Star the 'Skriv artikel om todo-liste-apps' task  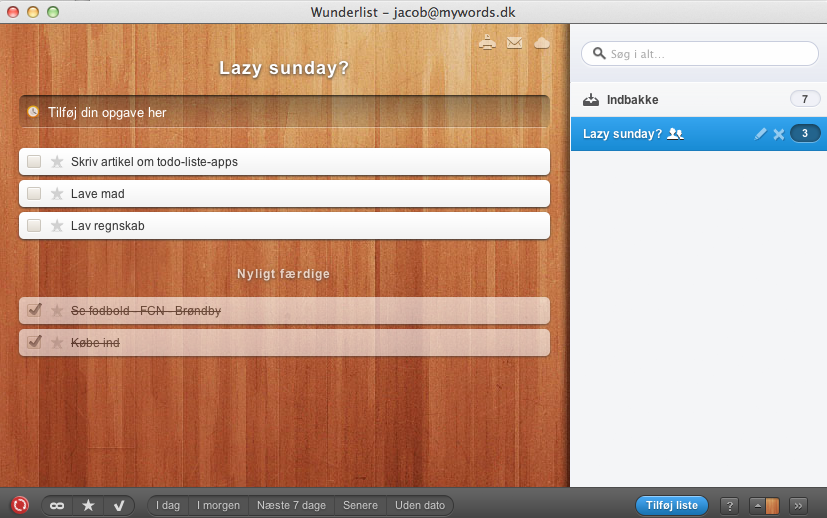(x=57, y=161)
